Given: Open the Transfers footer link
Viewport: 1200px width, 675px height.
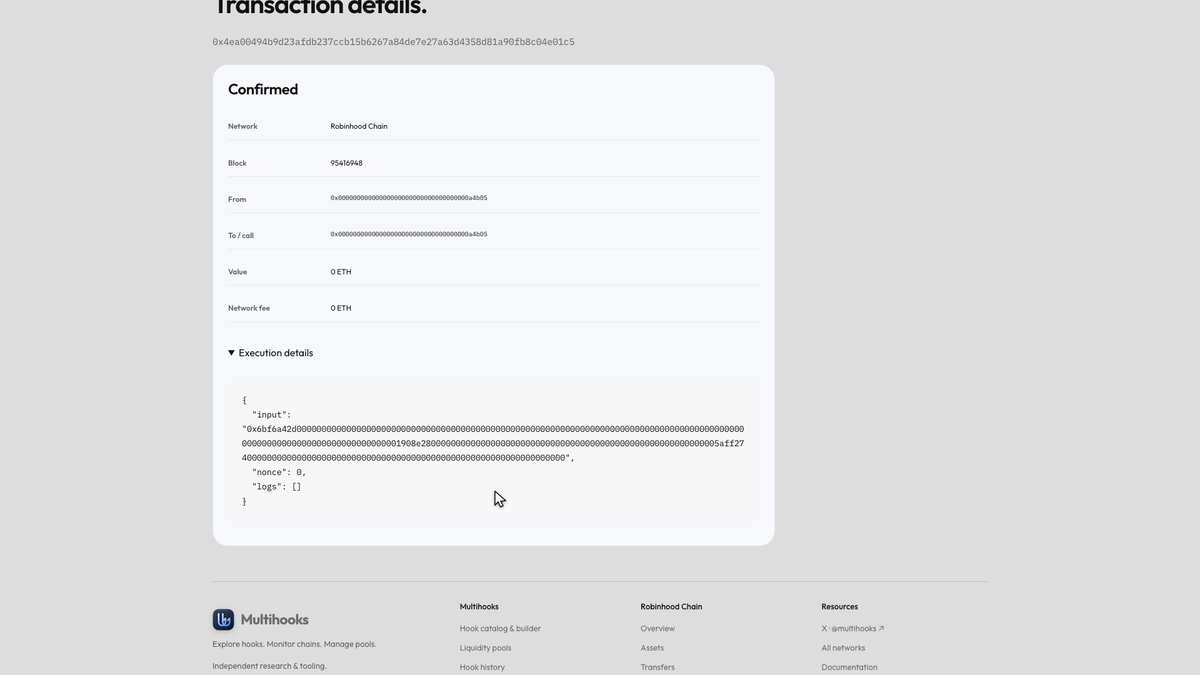Looking at the screenshot, I should (658, 667).
